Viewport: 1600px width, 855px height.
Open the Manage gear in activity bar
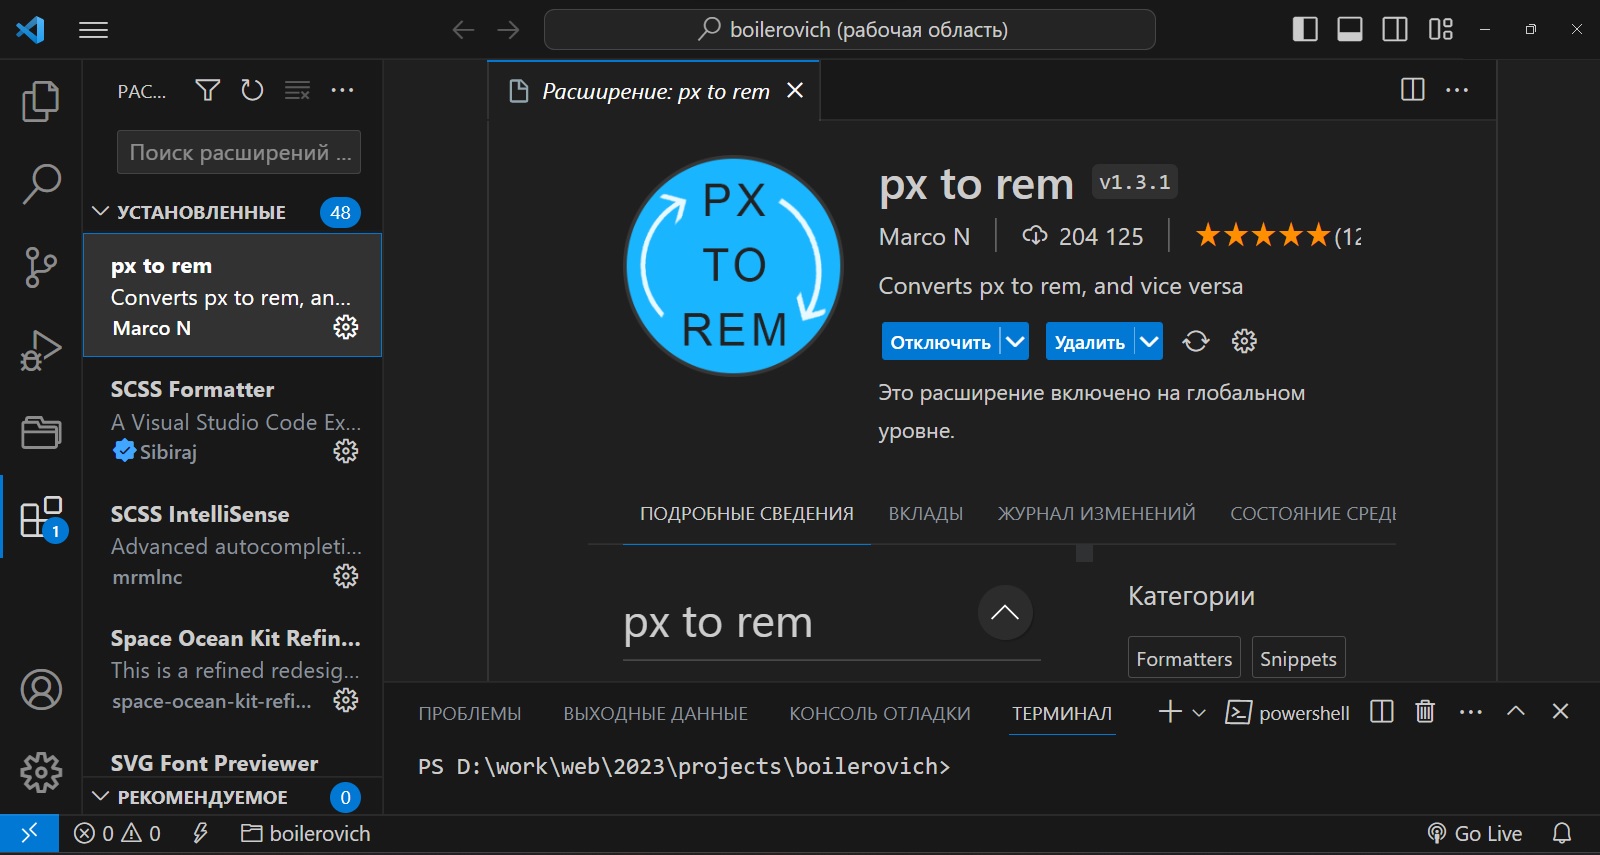[41, 772]
